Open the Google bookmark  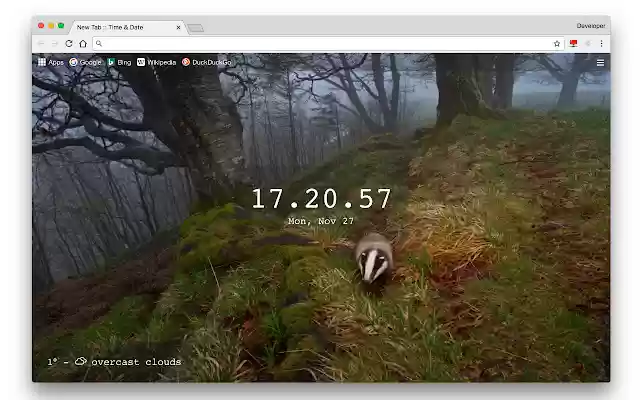[x=85, y=62]
